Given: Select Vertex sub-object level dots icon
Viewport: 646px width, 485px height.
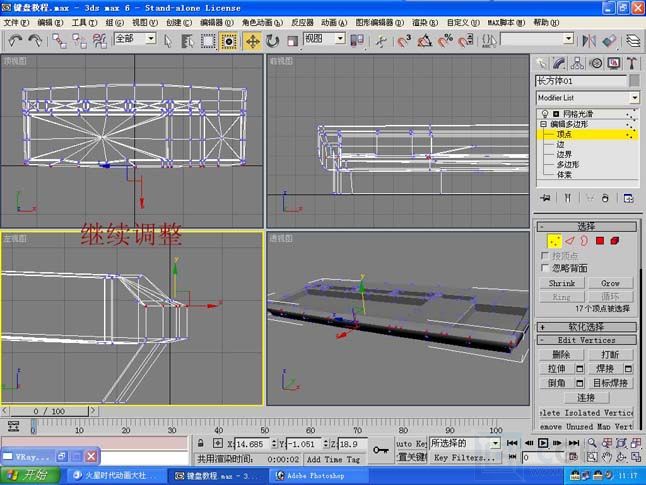Looking at the screenshot, I should tap(555, 241).
